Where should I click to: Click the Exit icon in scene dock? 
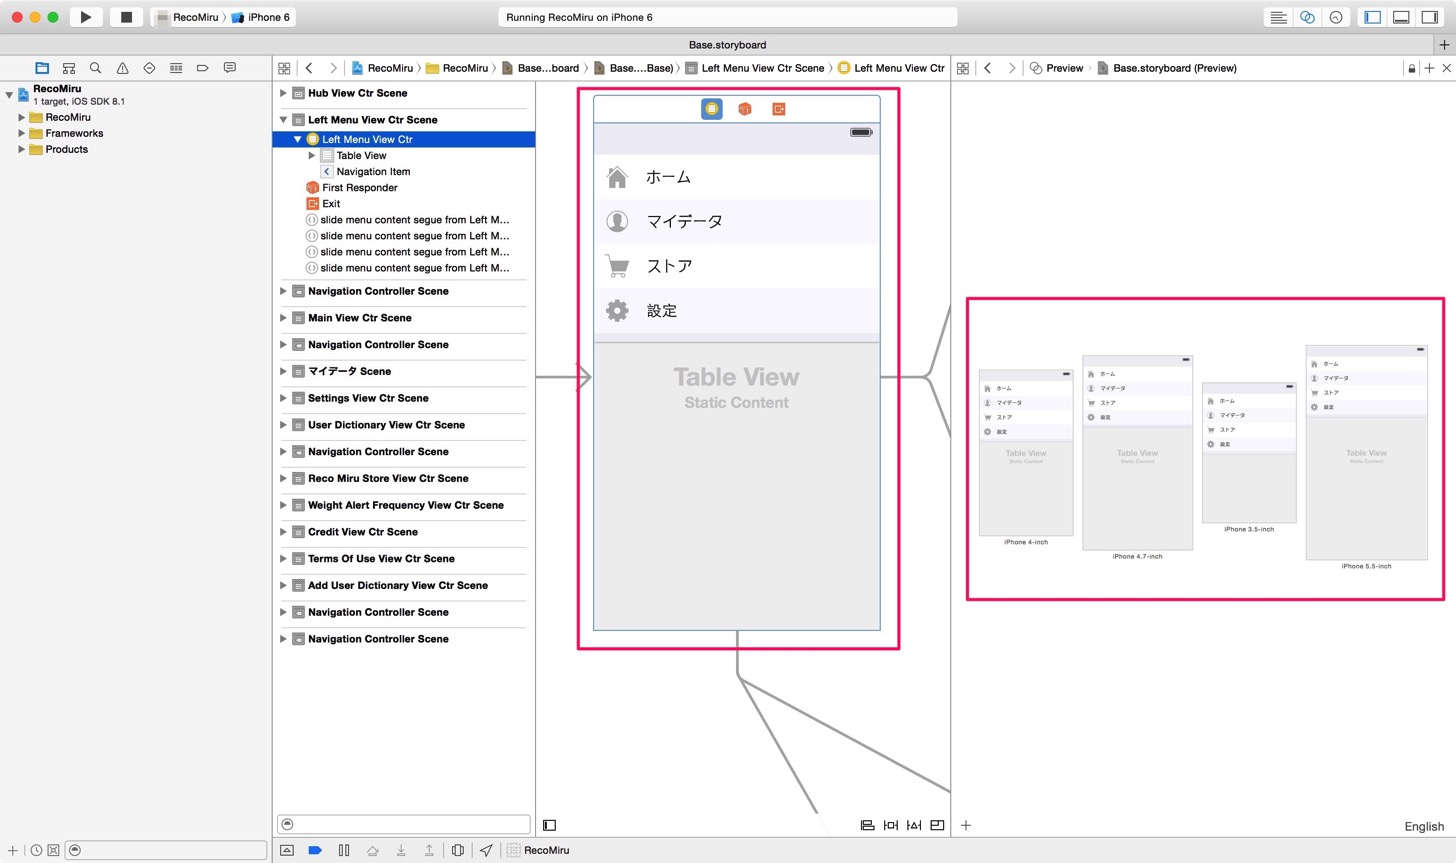(x=779, y=109)
